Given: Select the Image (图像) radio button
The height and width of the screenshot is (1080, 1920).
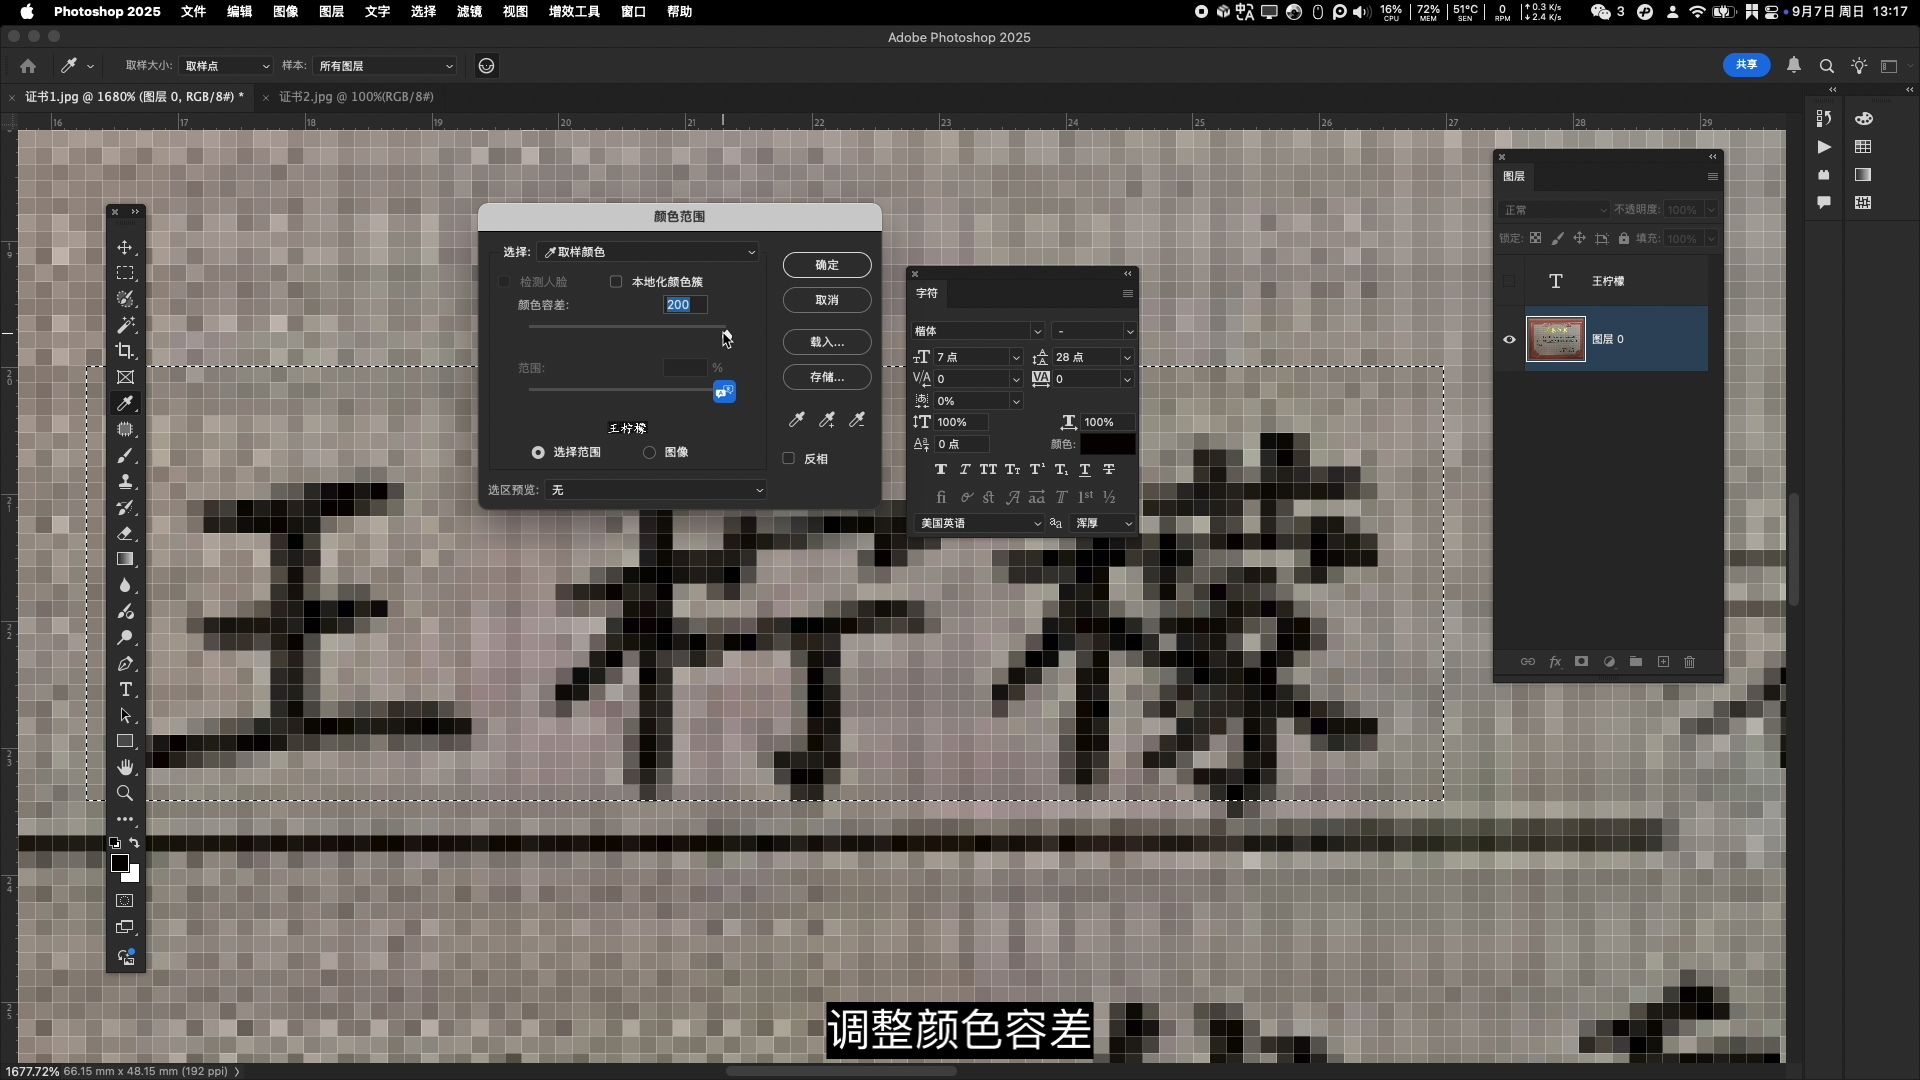Looking at the screenshot, I should point(650,453).
